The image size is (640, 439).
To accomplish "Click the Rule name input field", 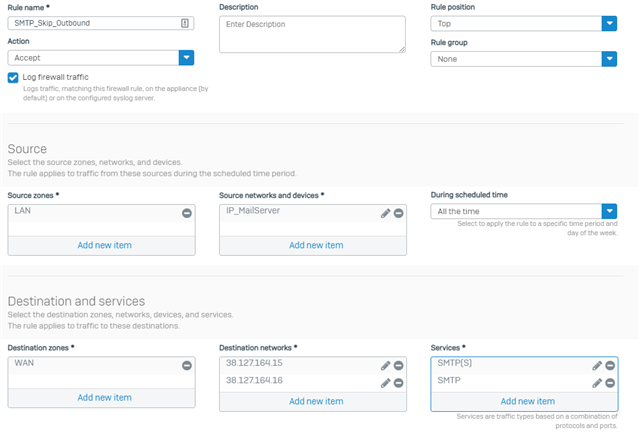I will 101,23.
